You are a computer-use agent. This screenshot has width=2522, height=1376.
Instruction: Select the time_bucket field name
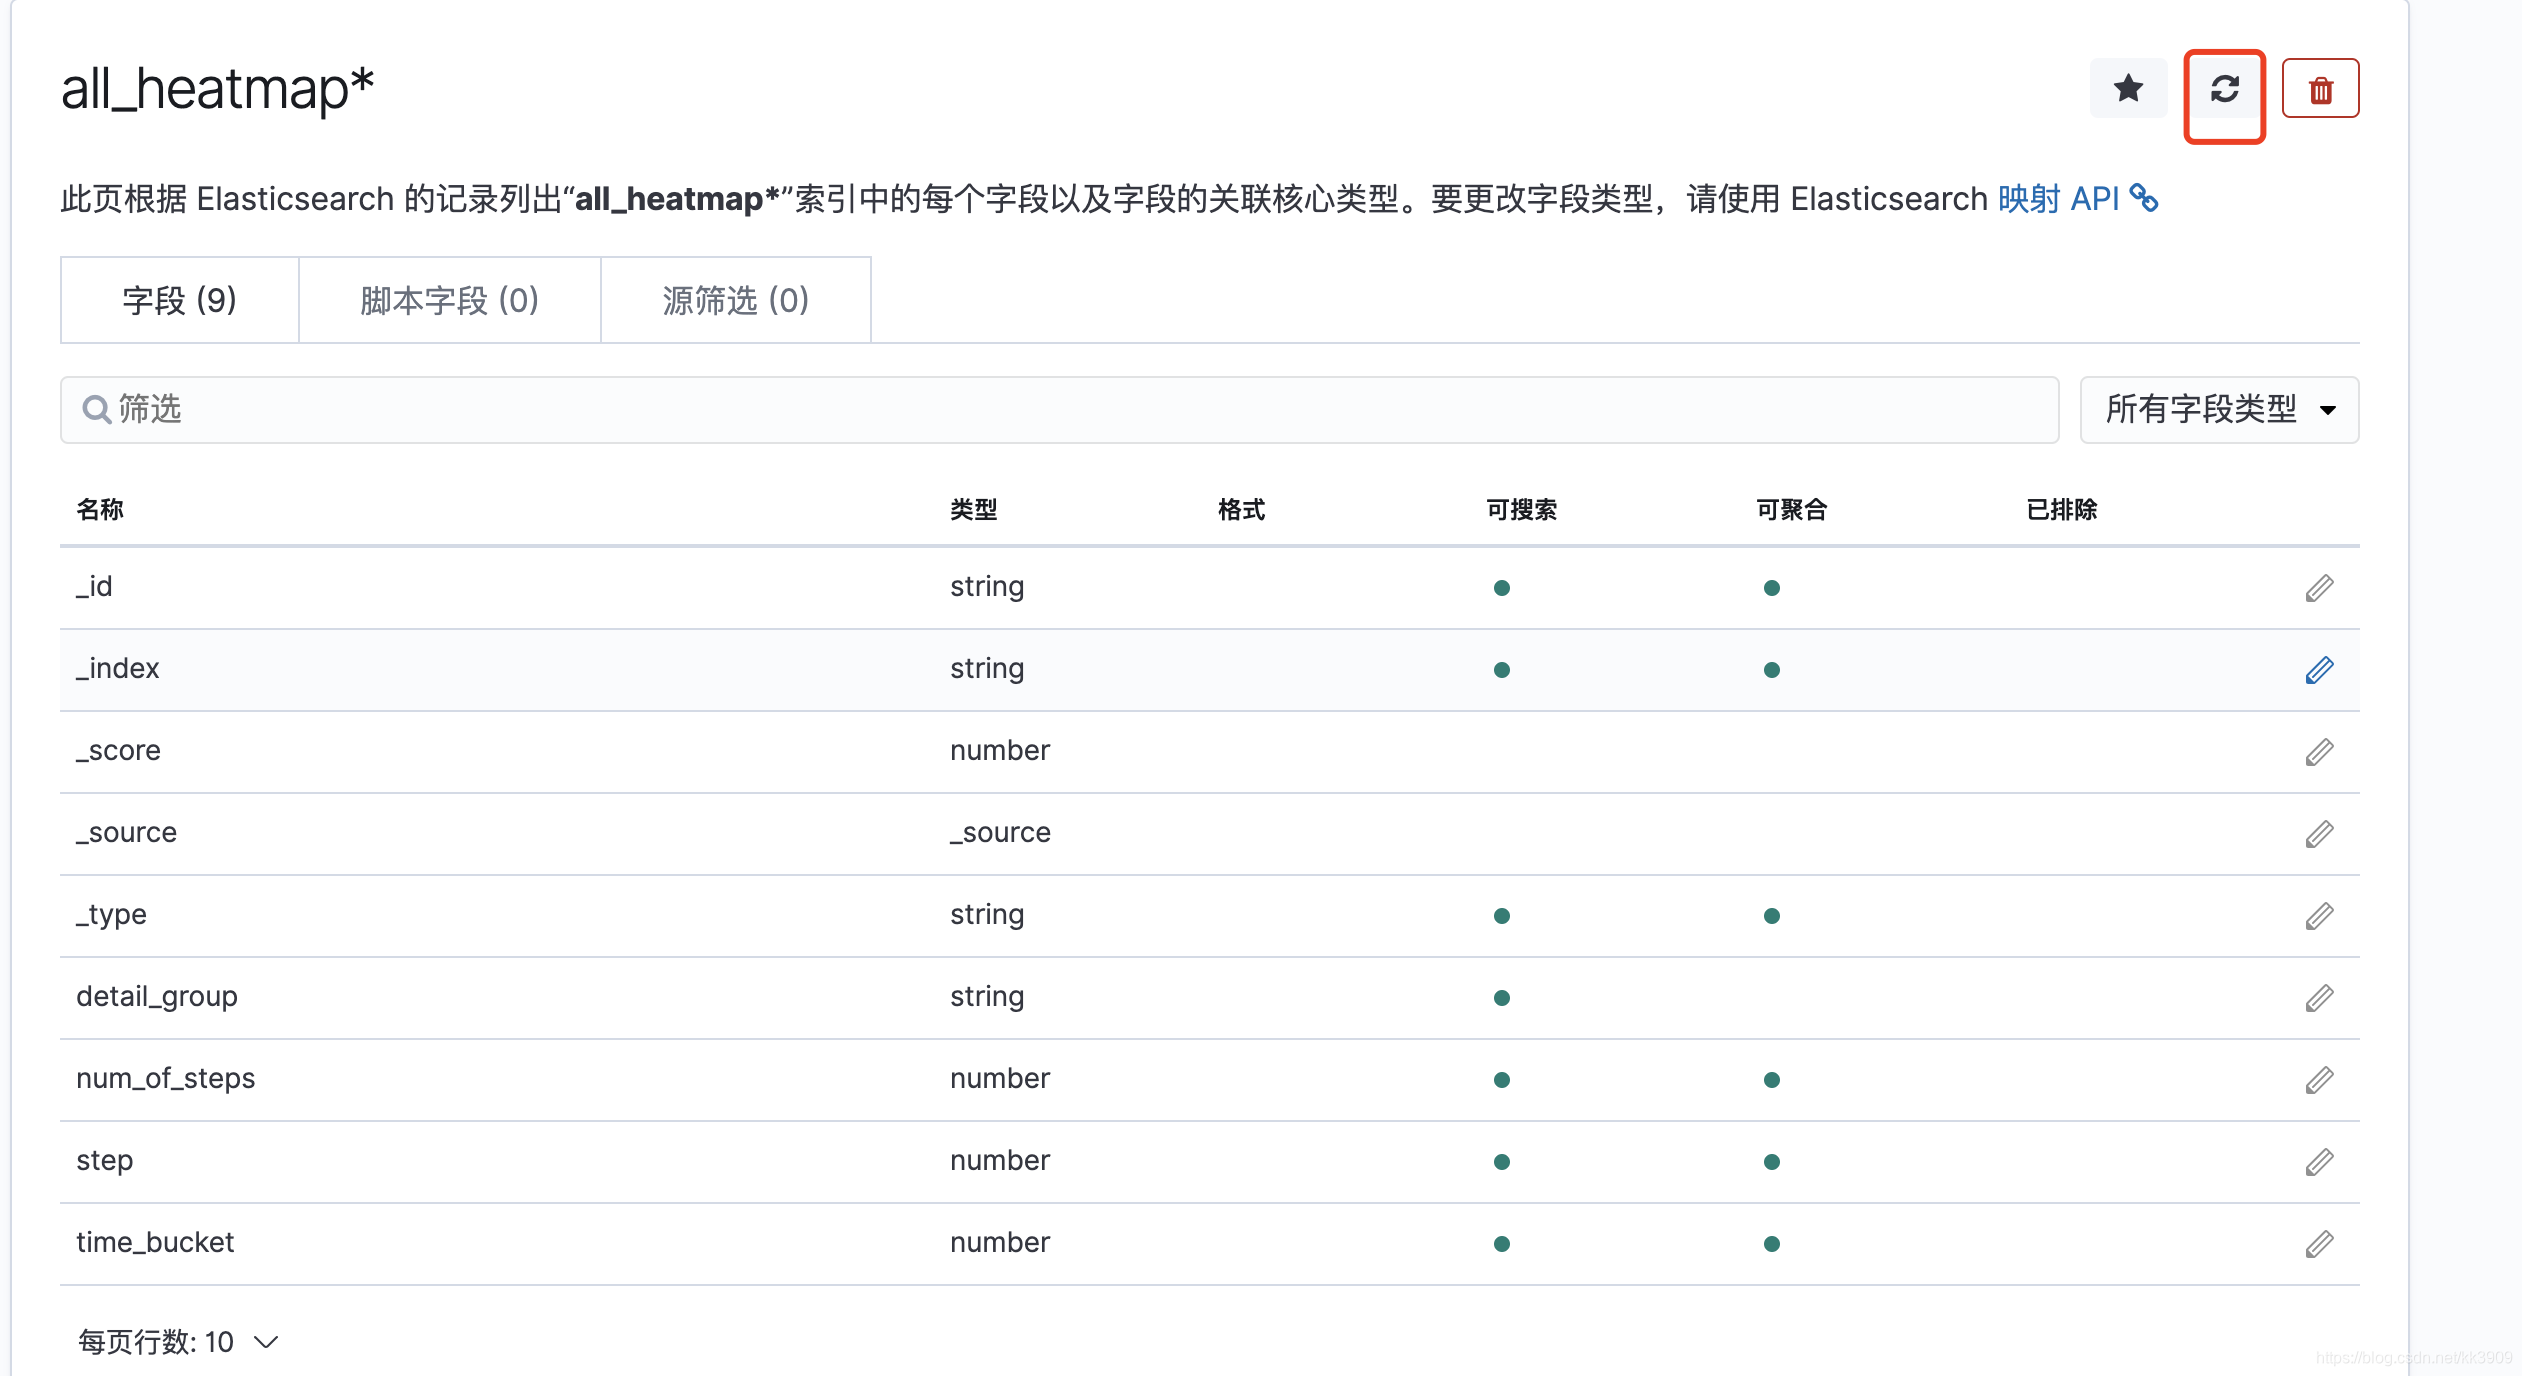point(155,1243)
